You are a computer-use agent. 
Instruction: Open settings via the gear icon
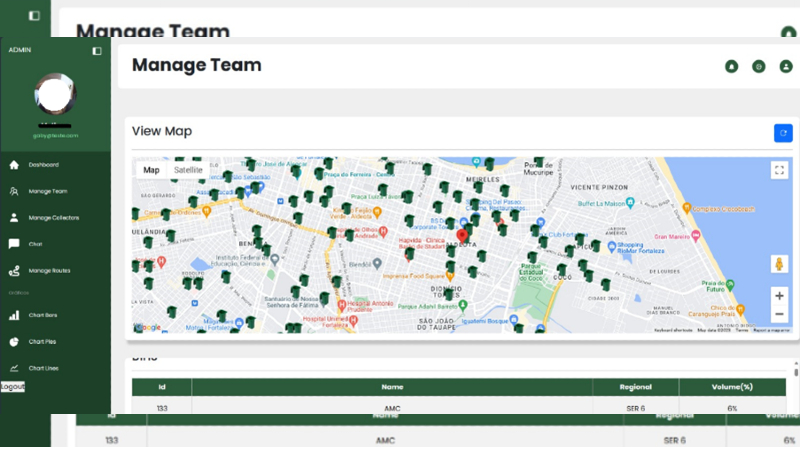coord(759,66)
